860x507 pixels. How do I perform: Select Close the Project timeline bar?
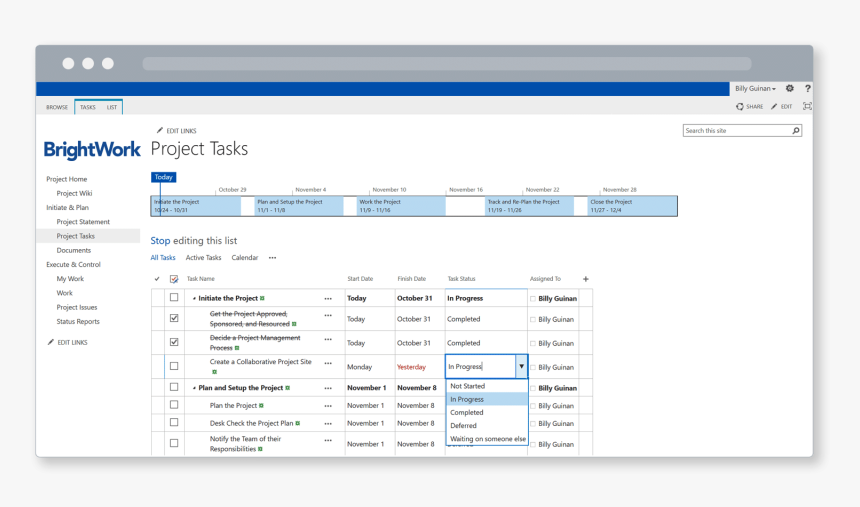point(632,206)
